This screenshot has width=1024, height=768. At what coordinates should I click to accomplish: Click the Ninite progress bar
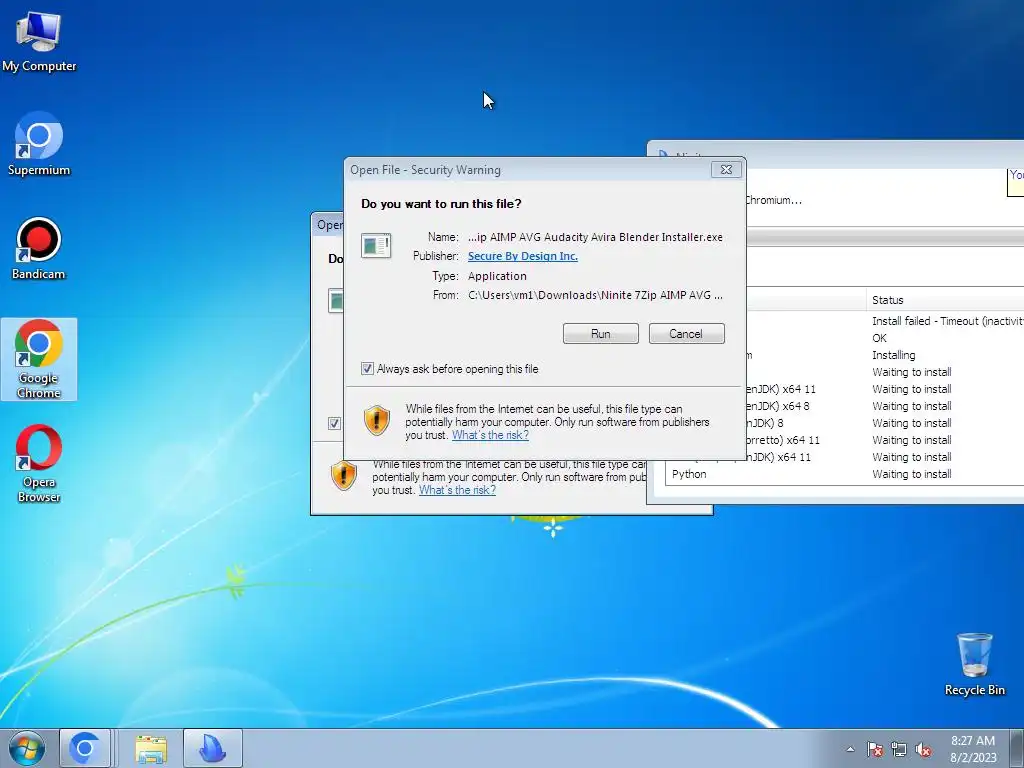885,237
